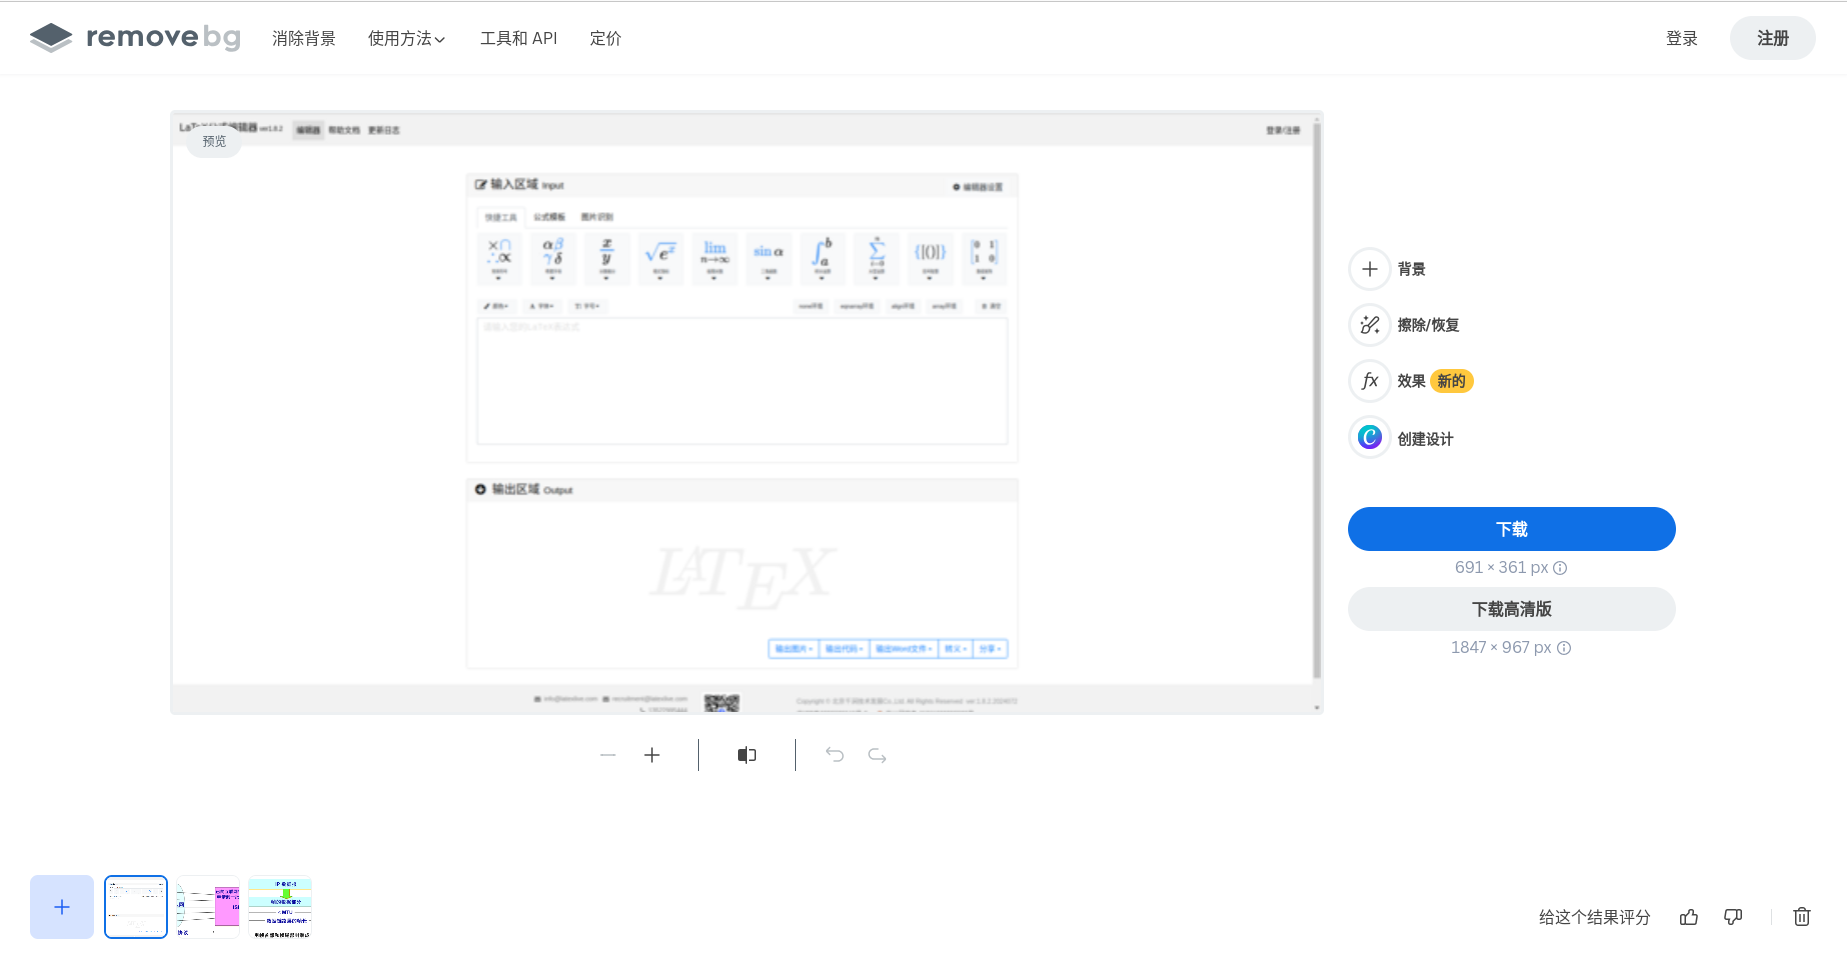Undo the last edit

(835, 755)
